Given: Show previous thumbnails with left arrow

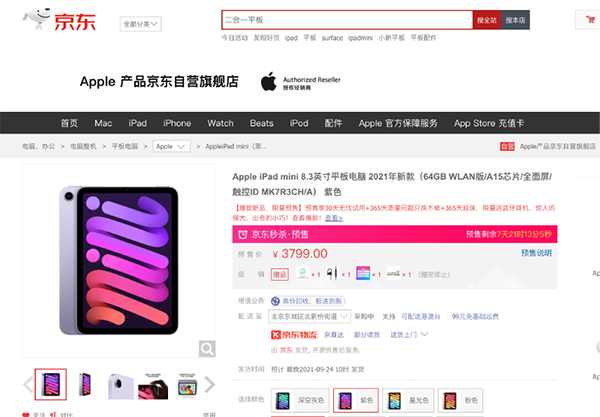Looking at the screenshot, I should coord(28,384).
